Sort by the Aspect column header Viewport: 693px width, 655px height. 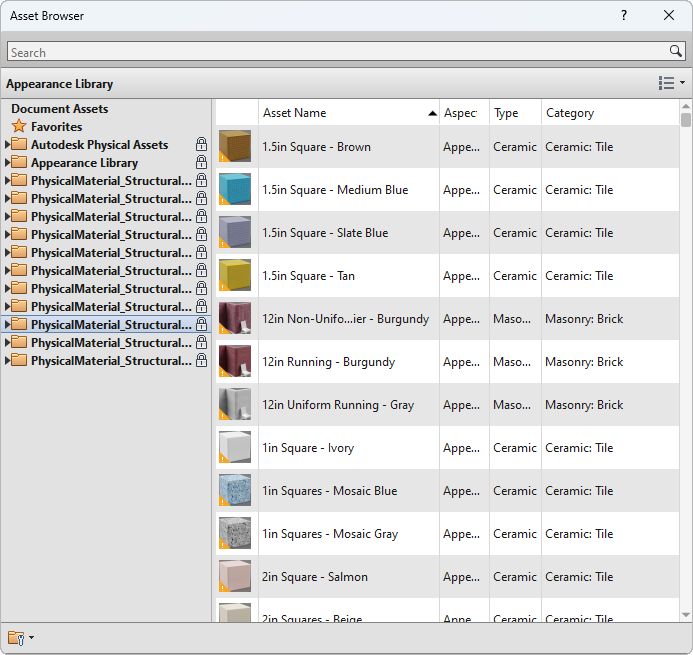coord(464,113)
